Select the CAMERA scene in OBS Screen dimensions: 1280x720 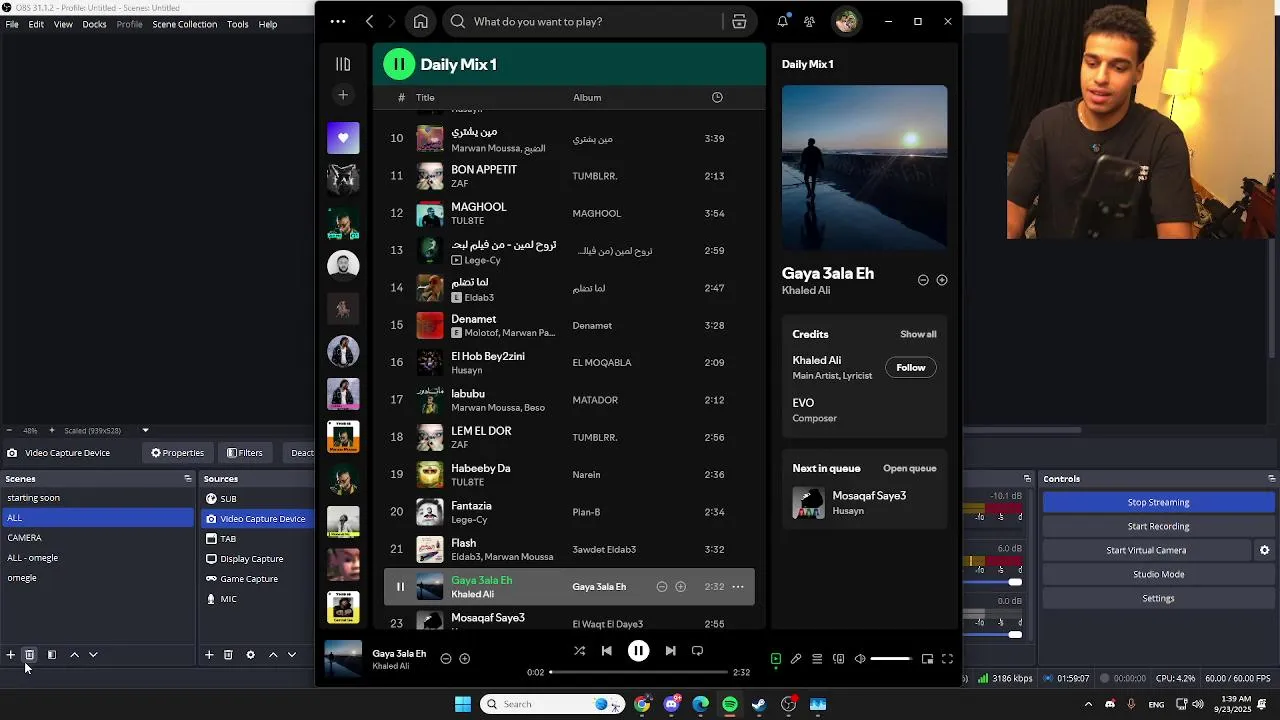coord(97,538)
